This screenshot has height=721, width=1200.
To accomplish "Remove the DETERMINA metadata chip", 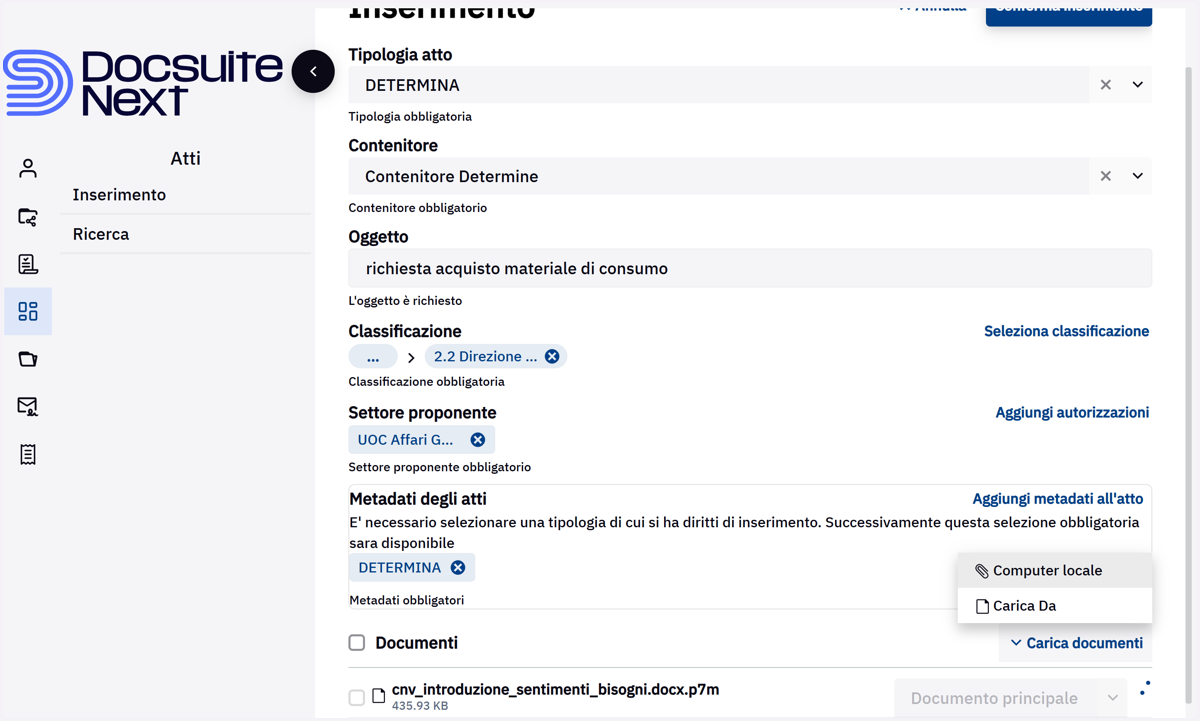I will coord(458,567).
